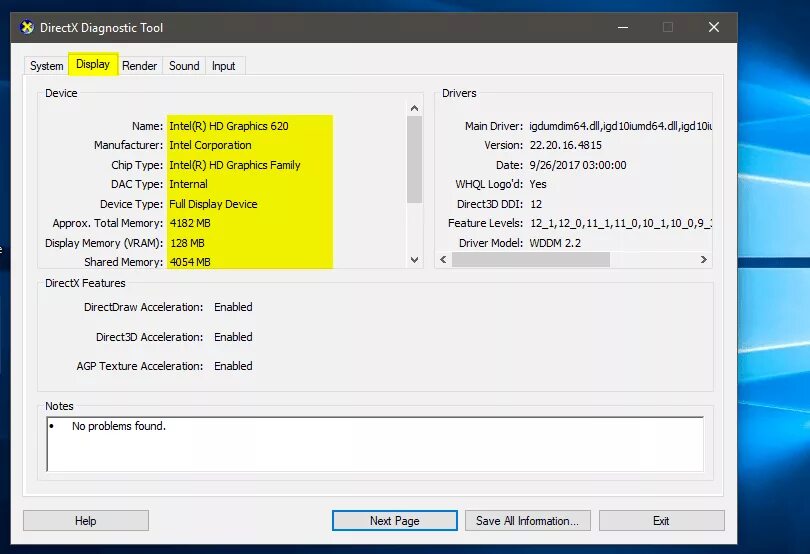This screenshot has width=810, height=554.
Task: Click the Drivers horizontal scrollbar thumb
Action: click(x=531, y=259)
